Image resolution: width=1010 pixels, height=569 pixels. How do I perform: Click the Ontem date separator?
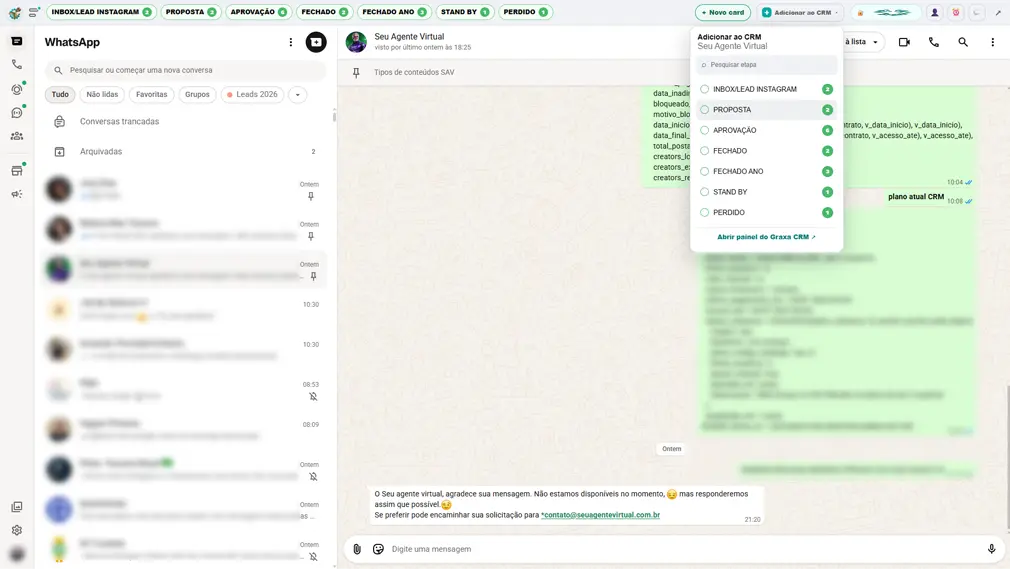click(x=671, y=448)
